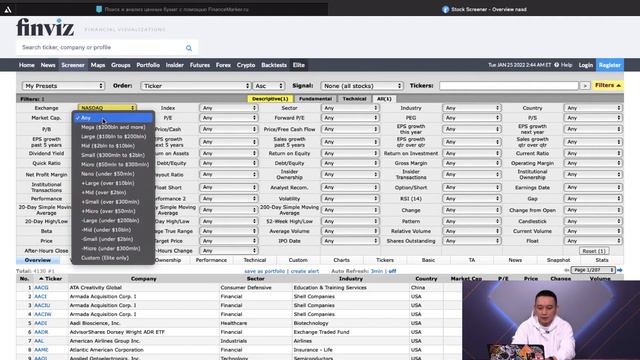Click the Tickers go arrow button
The width and height of the screenshot is (640, 360).
(x=585, y=86)
